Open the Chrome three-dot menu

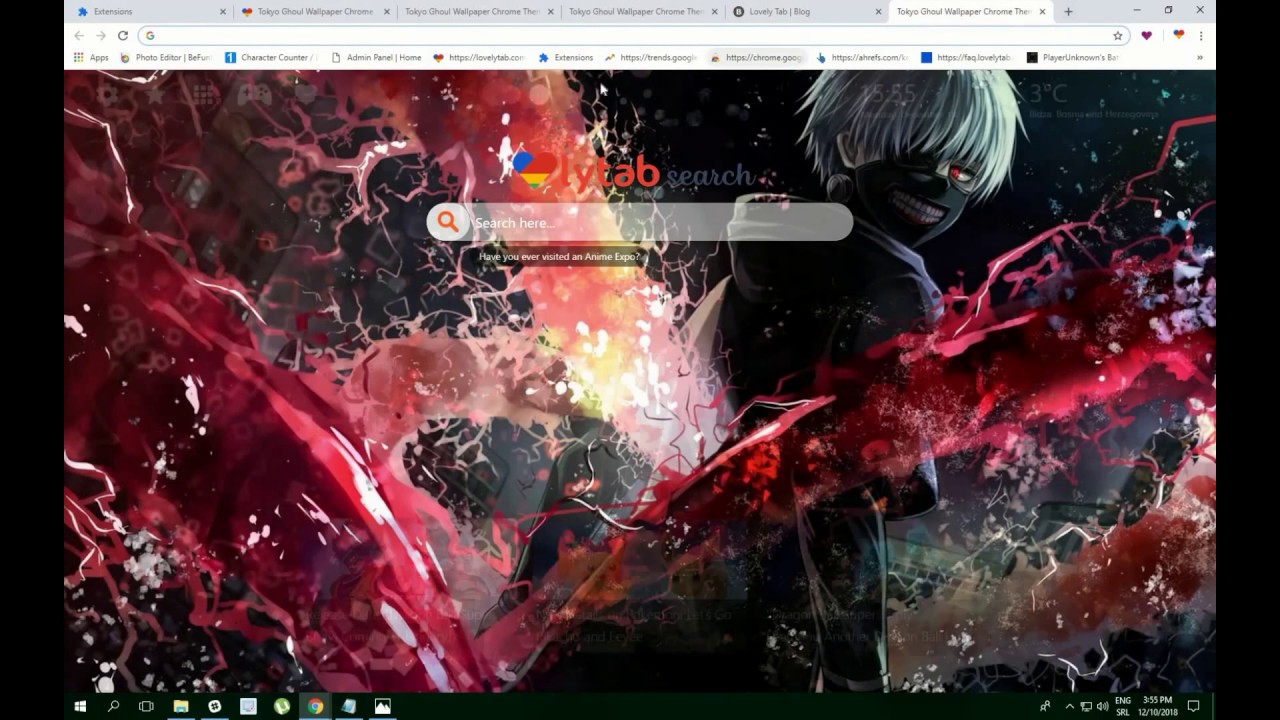pyautogui.click(x=1201, y=35)
